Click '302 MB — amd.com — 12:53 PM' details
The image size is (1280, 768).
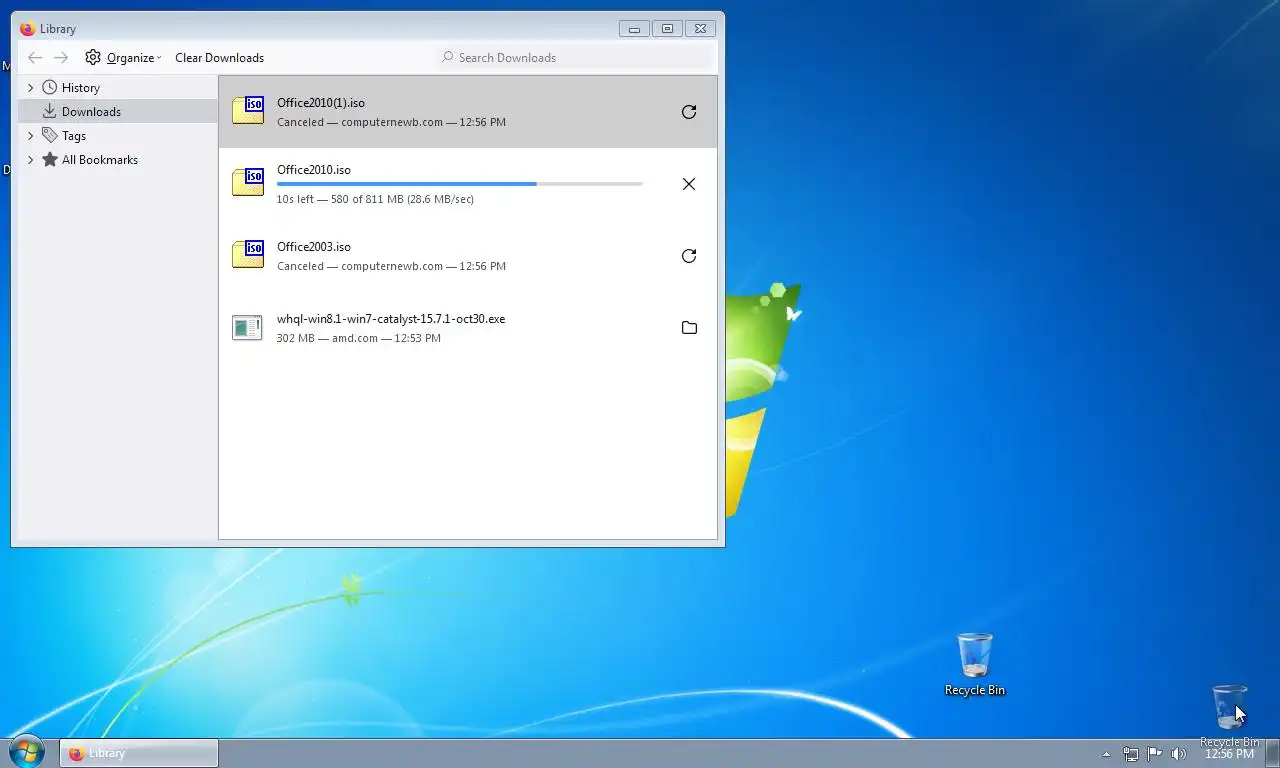[359, 338]
